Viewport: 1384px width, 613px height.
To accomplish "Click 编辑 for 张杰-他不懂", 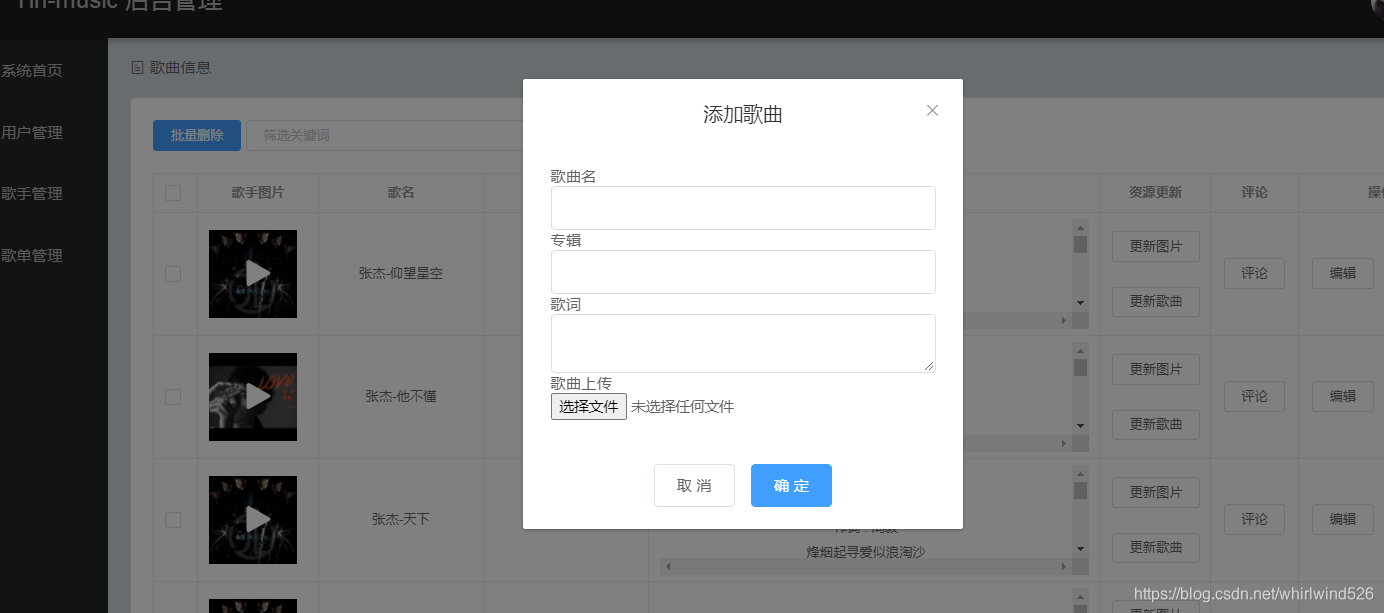I will tap(1342, 396).
